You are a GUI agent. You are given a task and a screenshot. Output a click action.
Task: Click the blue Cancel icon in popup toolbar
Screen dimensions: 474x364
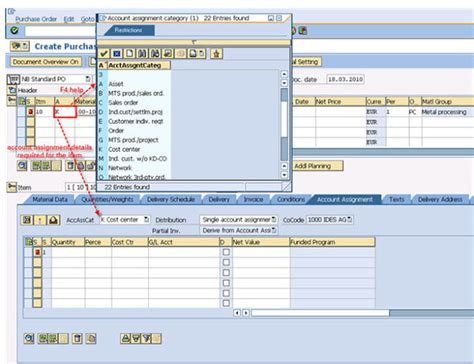point(117,53)
